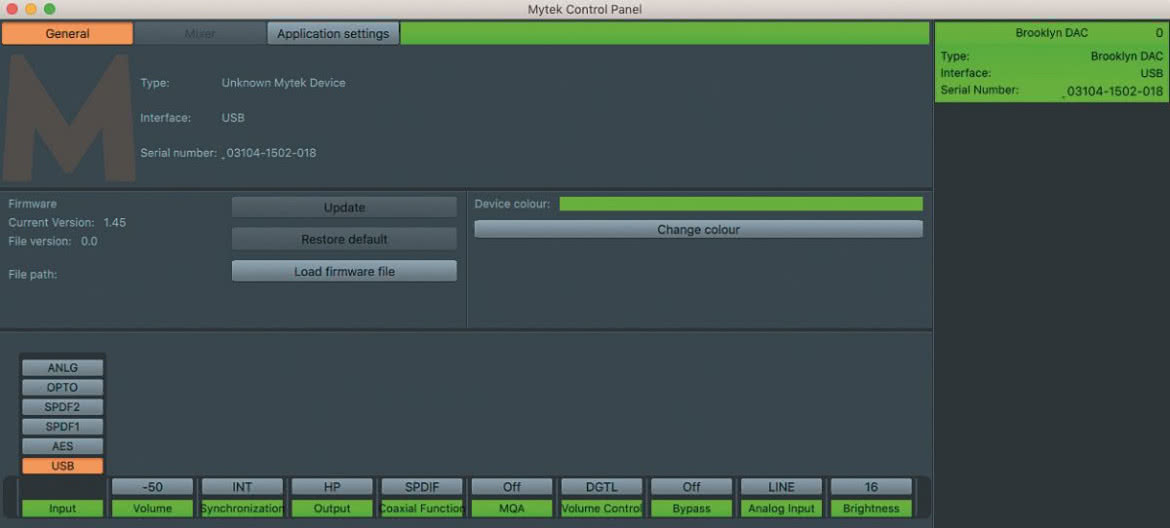Click the green Output label
The width and height of the screenshot is (1170, 528).
click(x=332, y=509)
